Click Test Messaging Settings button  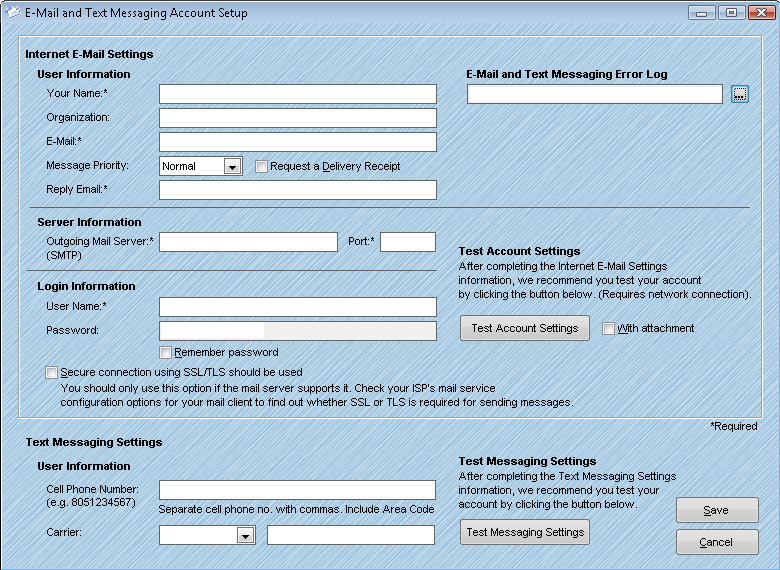[x=525, y=532]
